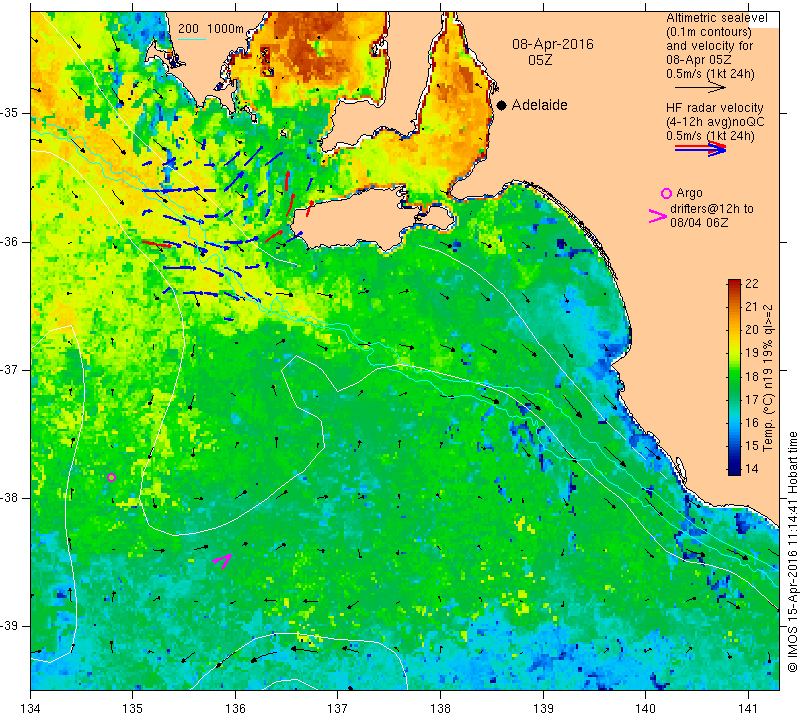Click the 05Z time label

click(540, 60)
